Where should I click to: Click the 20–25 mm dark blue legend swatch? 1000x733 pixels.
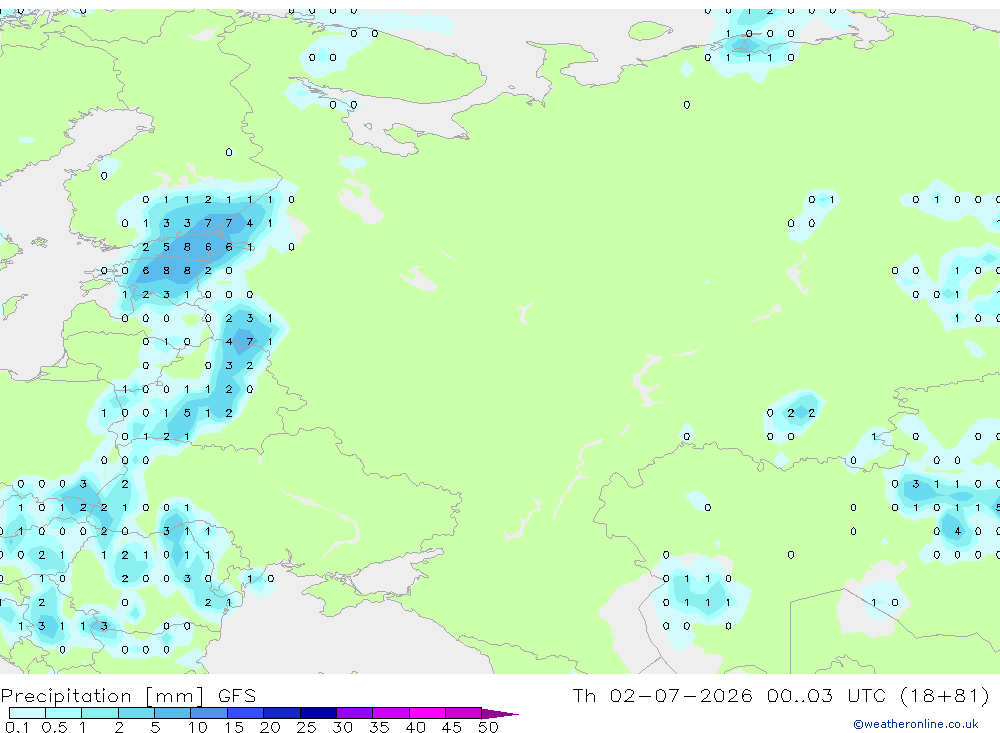tap(282, 713)
